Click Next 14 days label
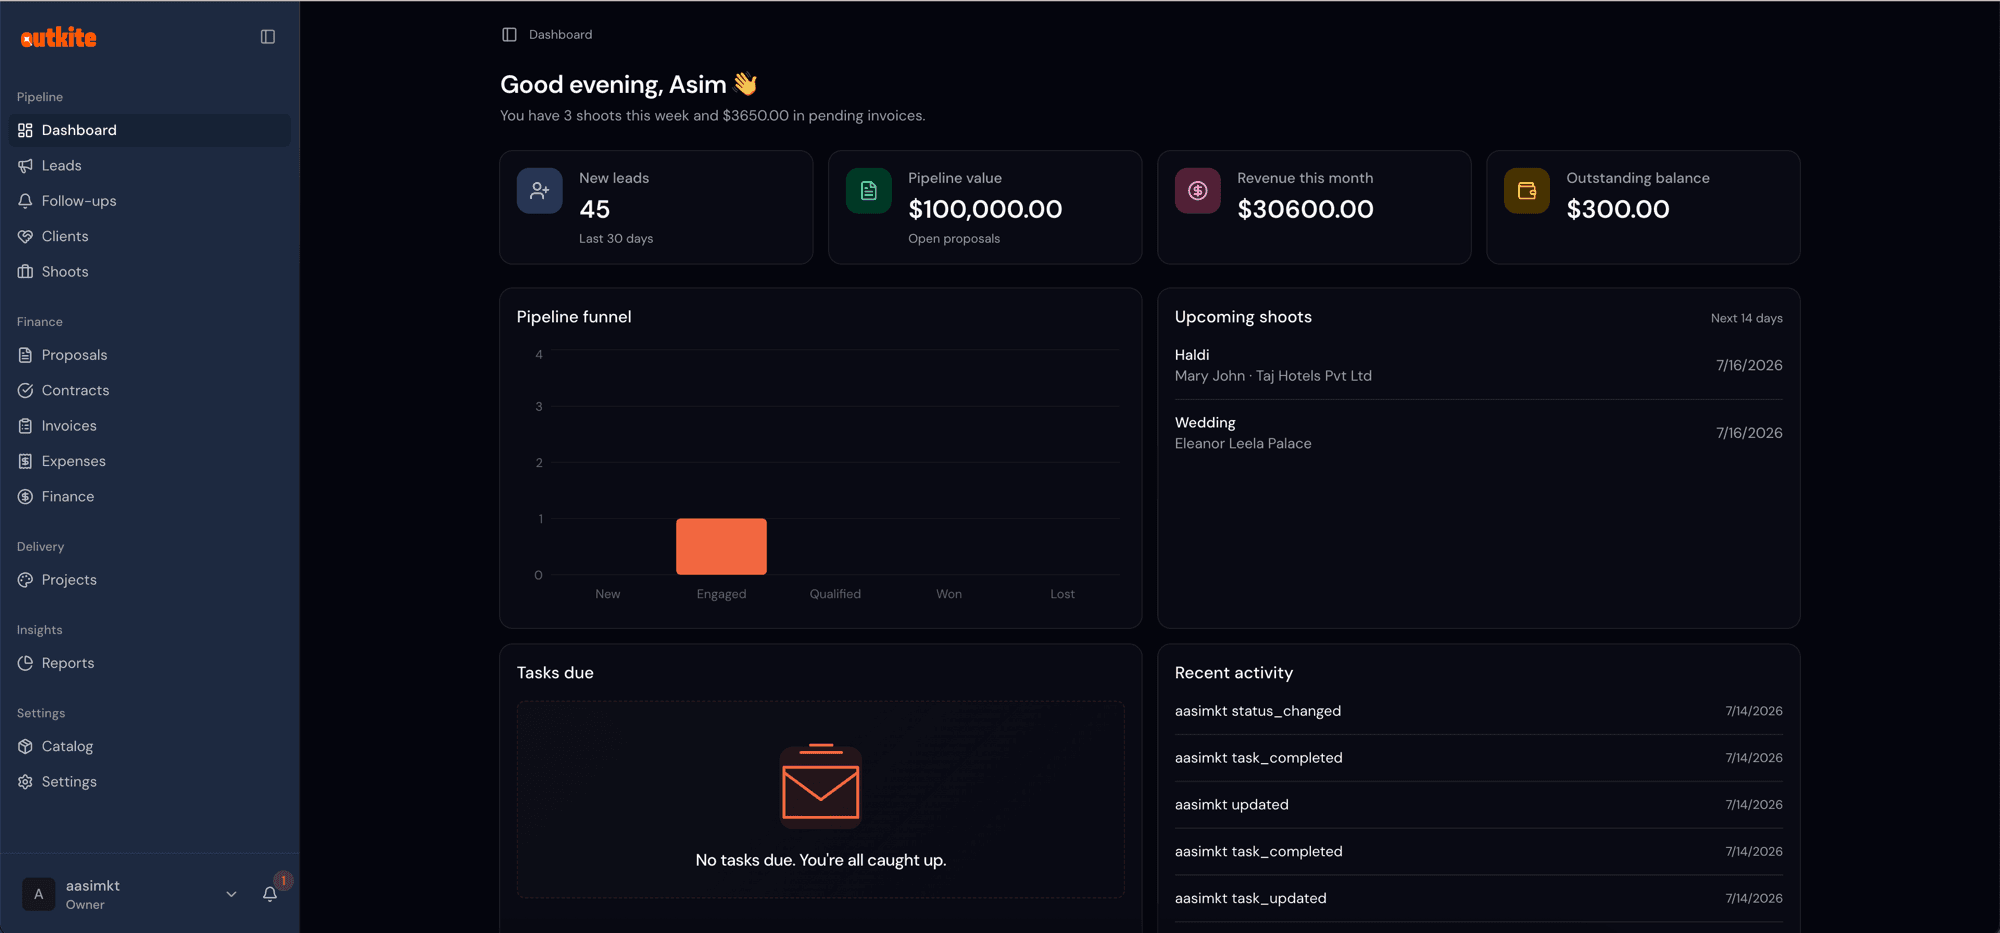This screenshot has height=933, width=2000. [1746, 318]
